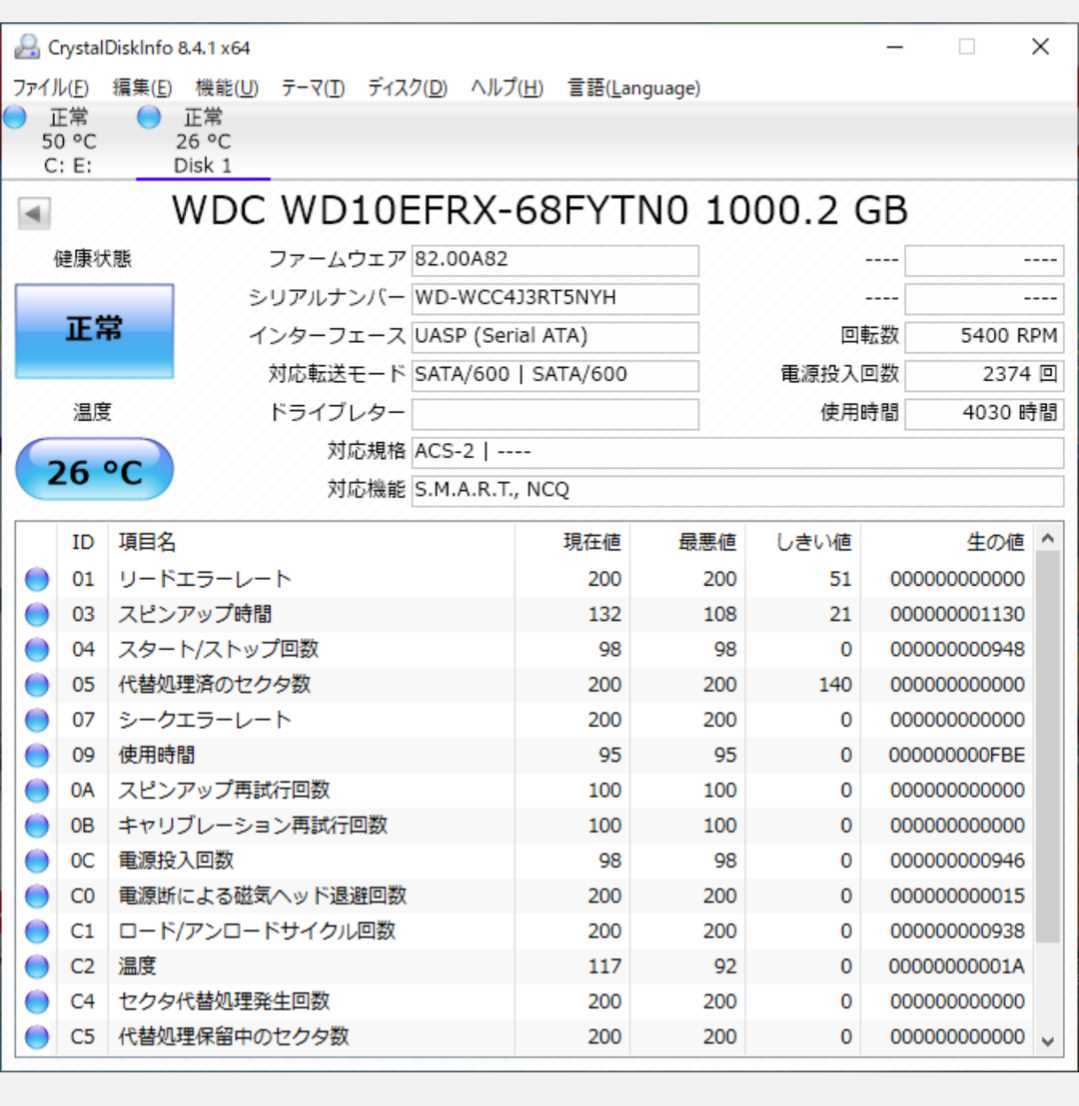Click the status icon for row C1 ロード/アンロードサイクル回数
Image resolution: width=1079 pixels, height=1106 pixels.
(37, 931)
